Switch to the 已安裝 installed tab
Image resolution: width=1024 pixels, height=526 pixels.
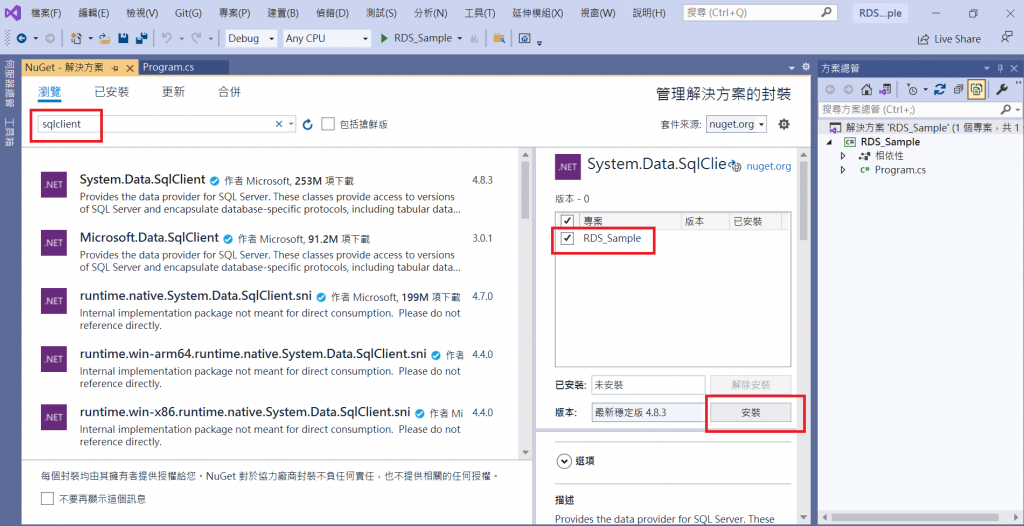point(112,92)
